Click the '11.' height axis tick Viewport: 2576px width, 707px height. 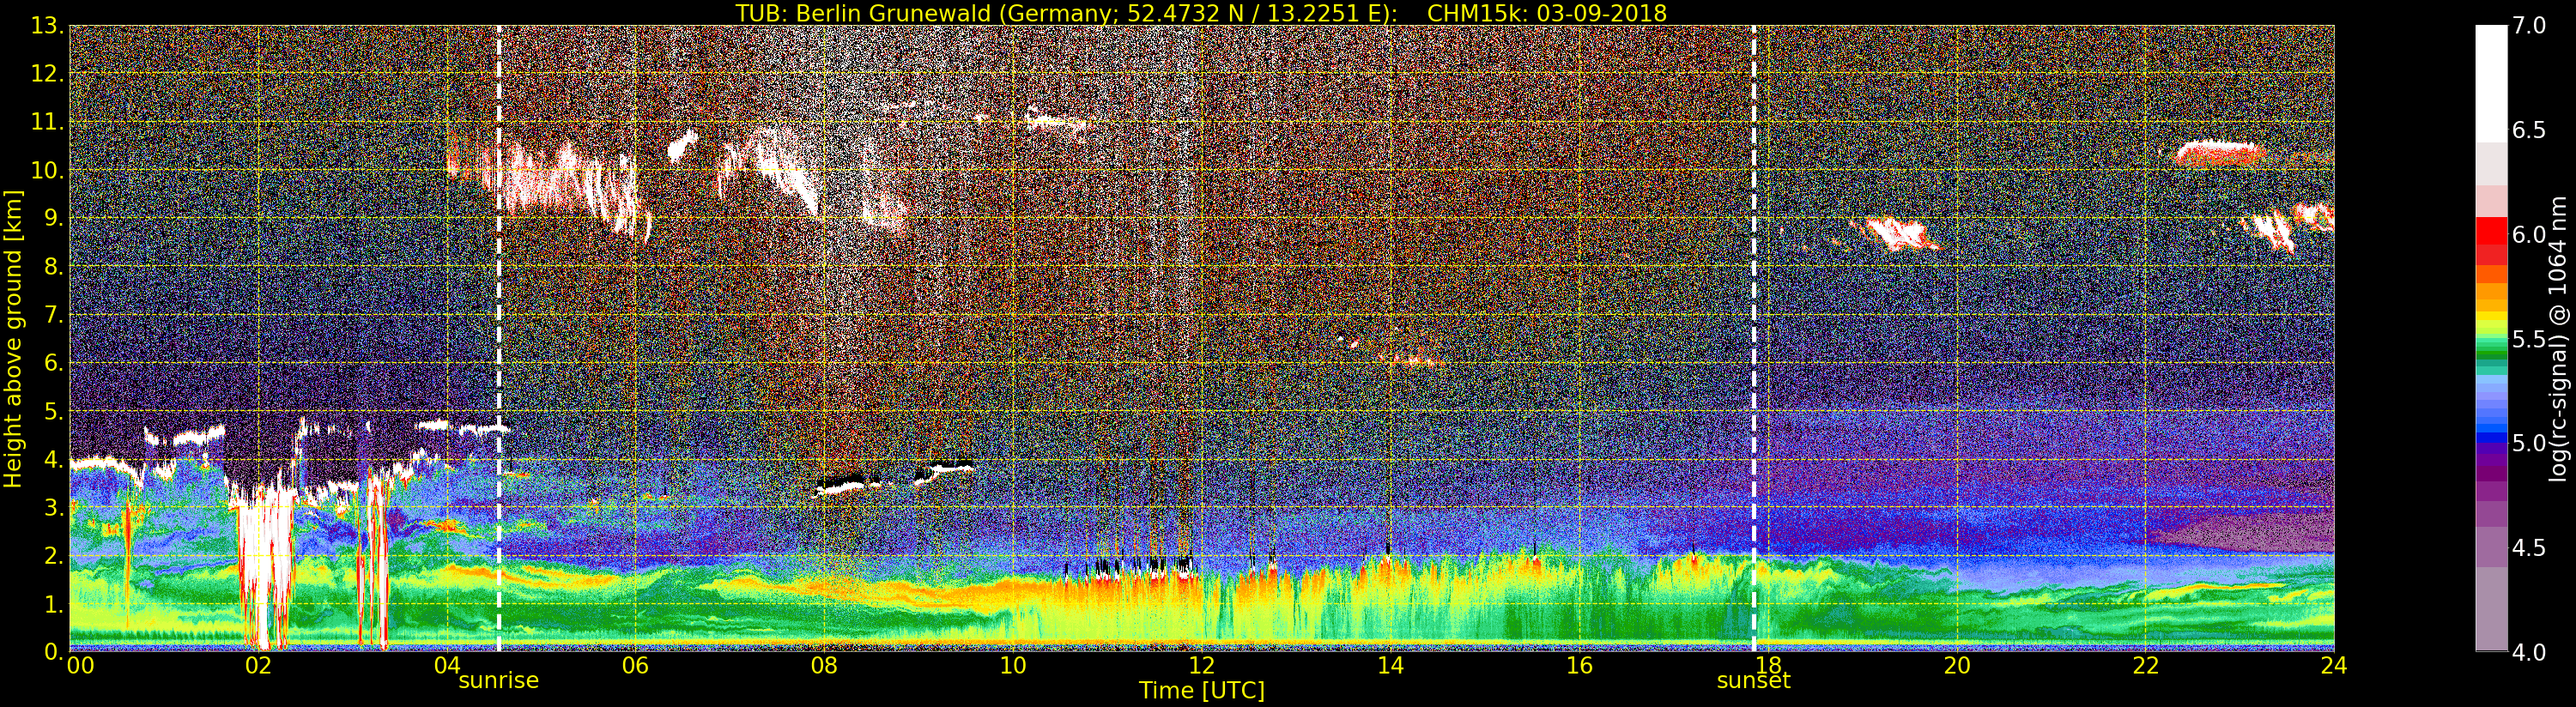pos(47,122)
